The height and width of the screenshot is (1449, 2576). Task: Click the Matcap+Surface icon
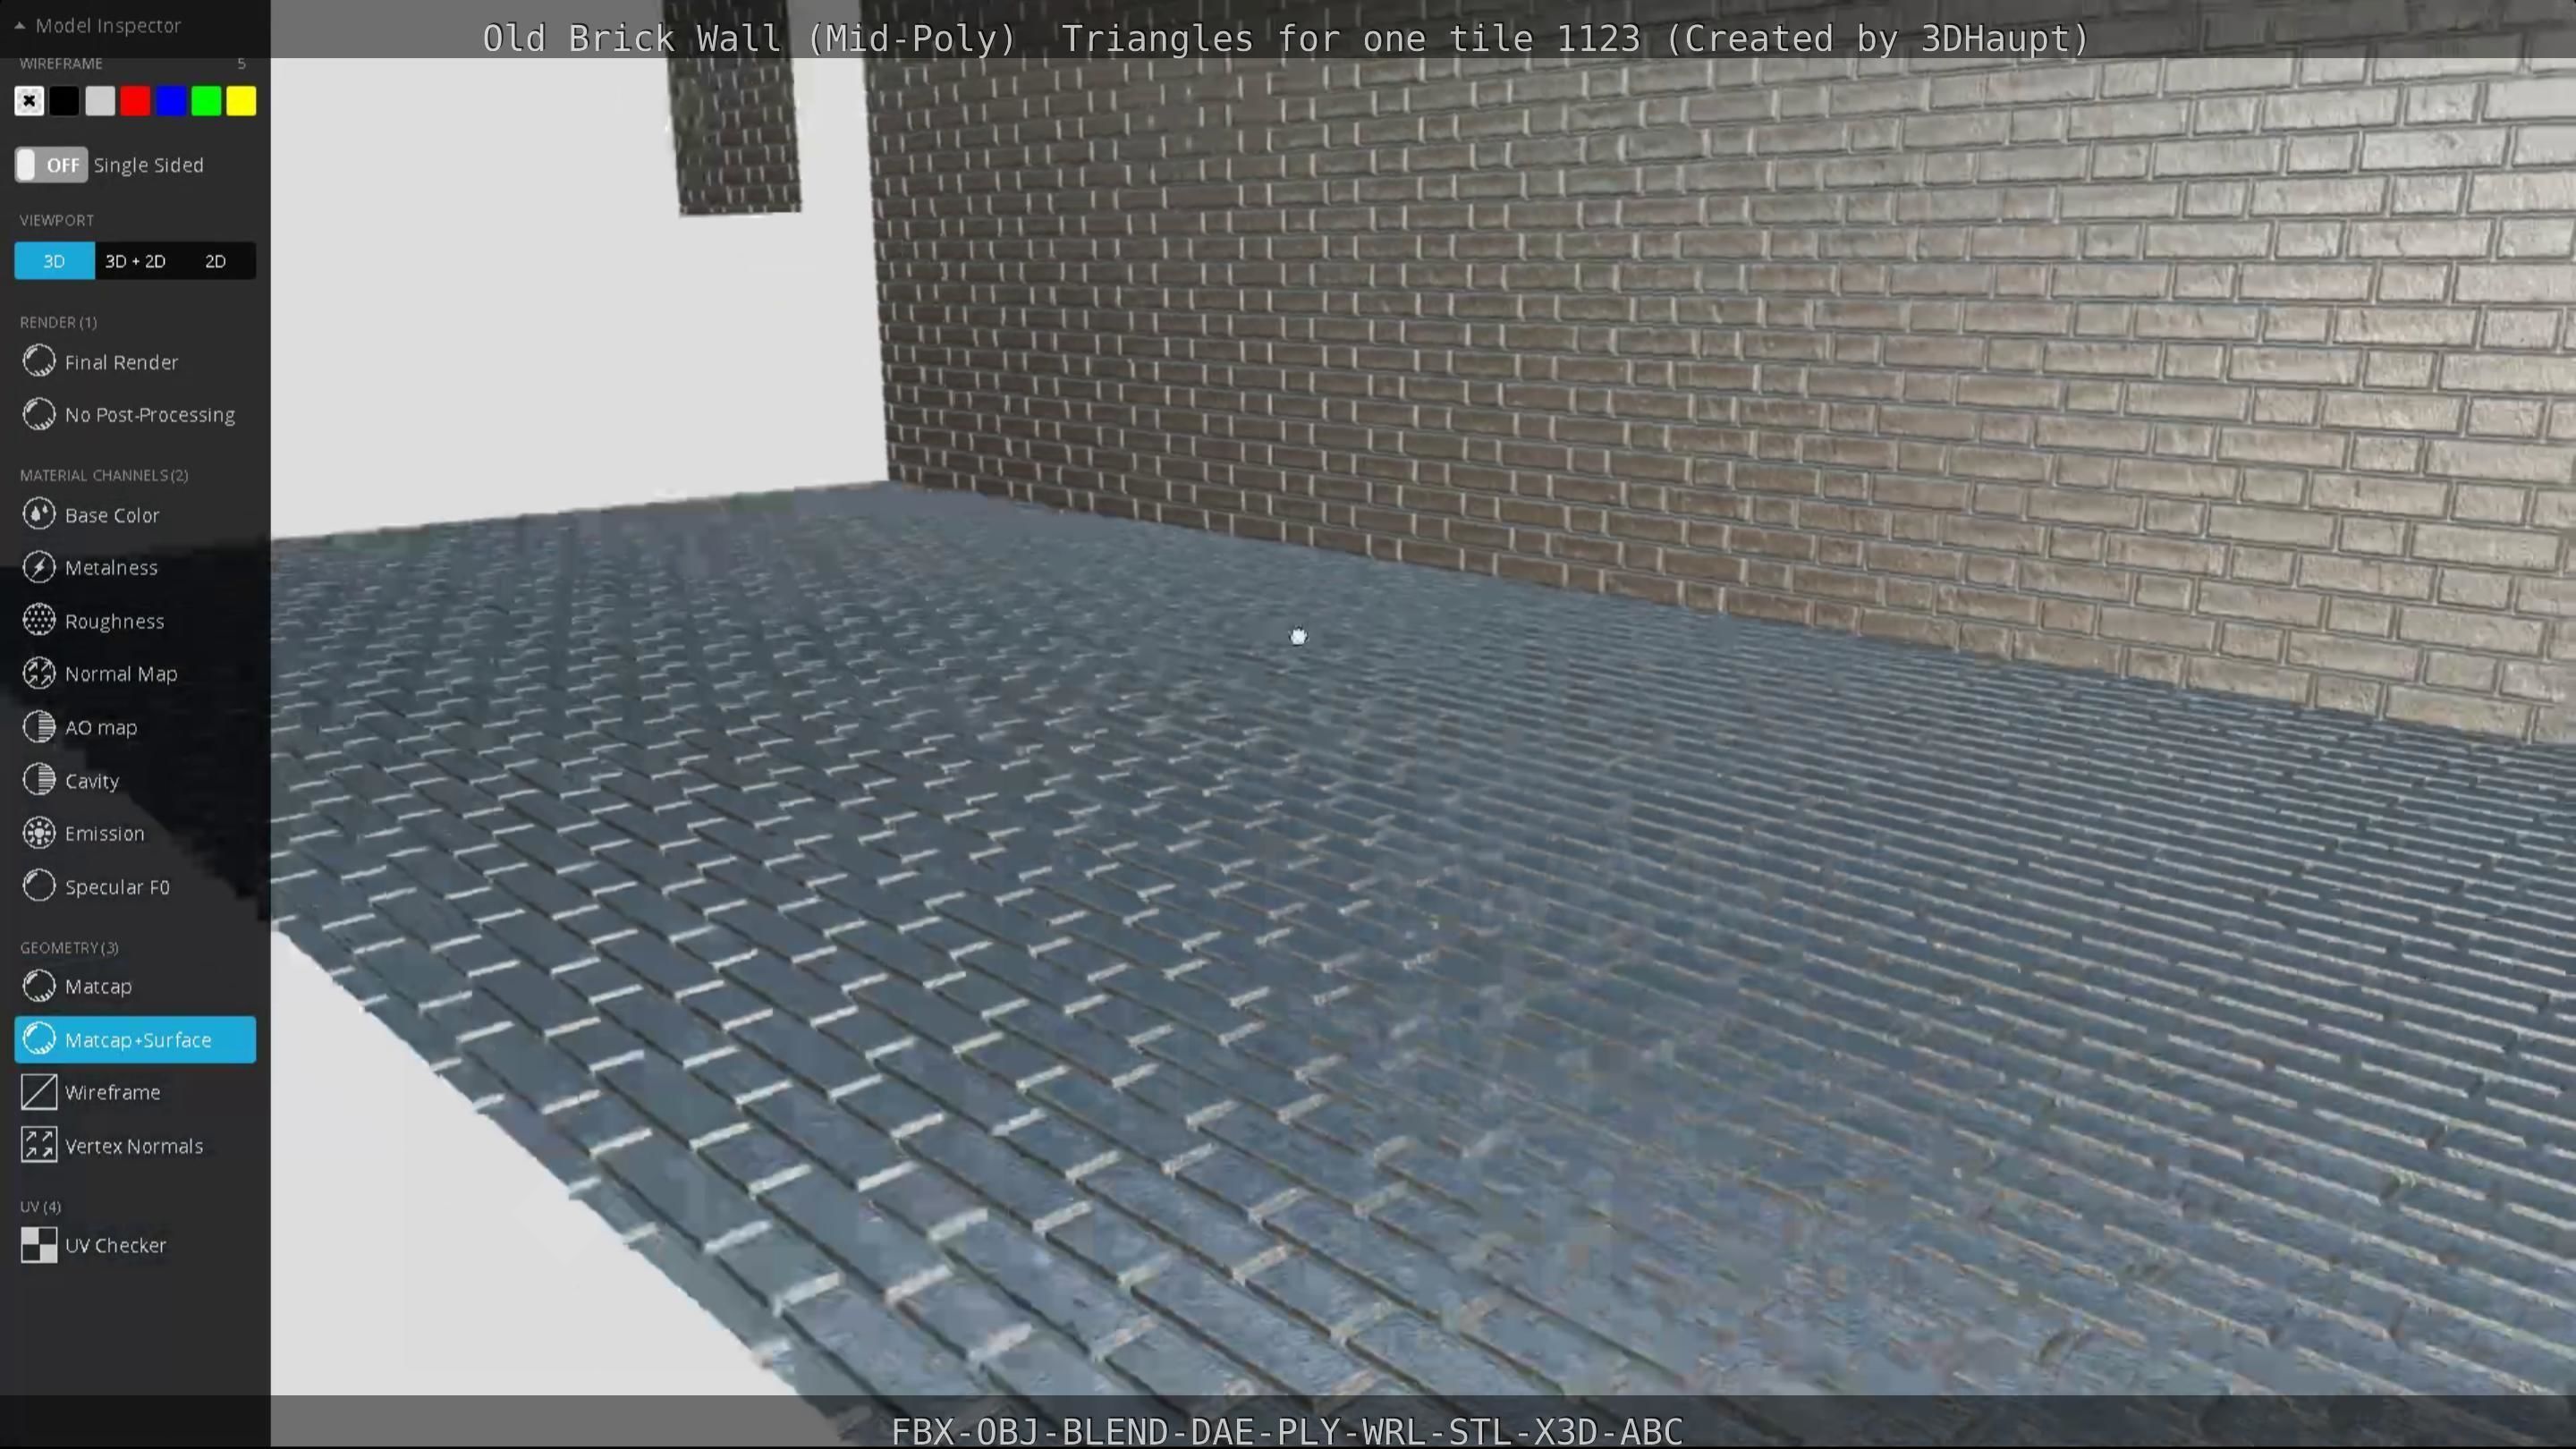39,1039
